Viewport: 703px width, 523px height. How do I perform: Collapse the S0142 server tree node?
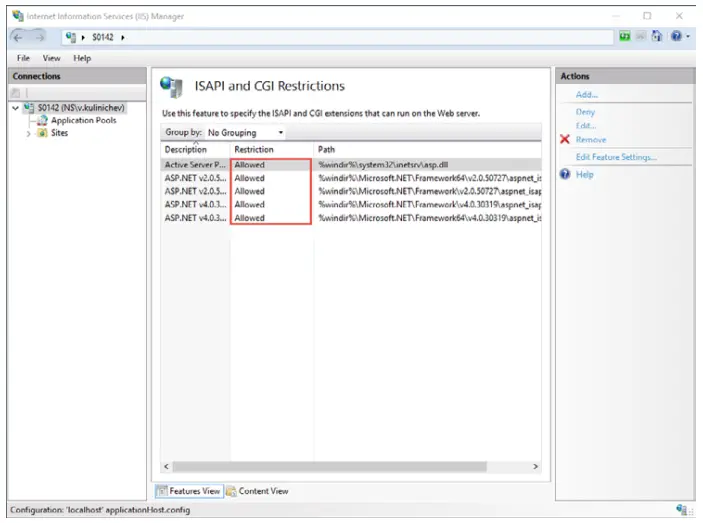click(16, 108)
